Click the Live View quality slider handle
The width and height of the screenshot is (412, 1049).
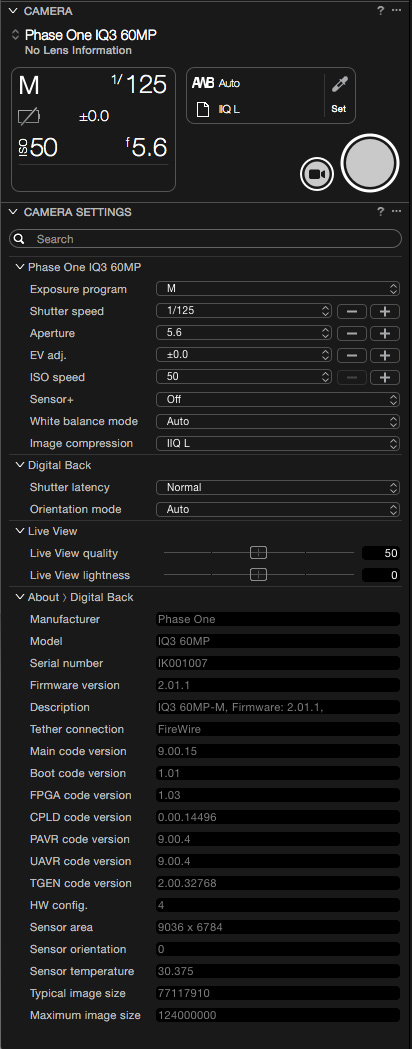[258, 553]
